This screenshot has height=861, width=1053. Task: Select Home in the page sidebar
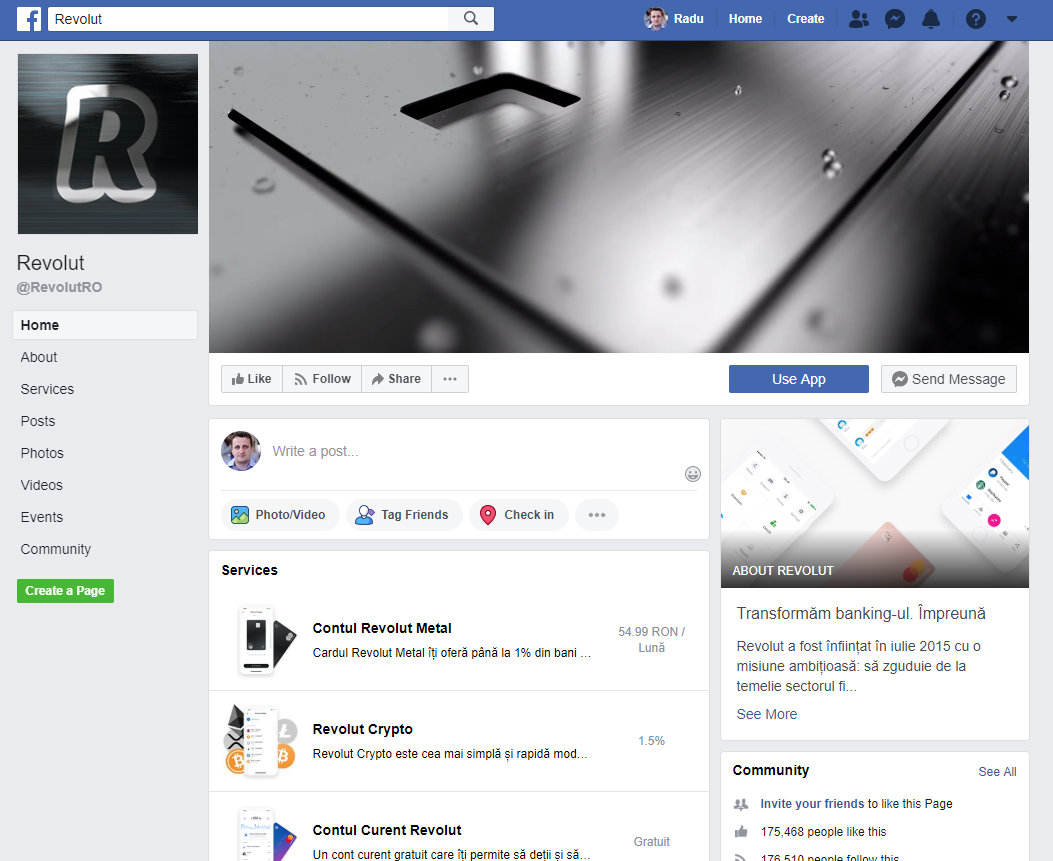pyautogui.click(x=105, y=325)
